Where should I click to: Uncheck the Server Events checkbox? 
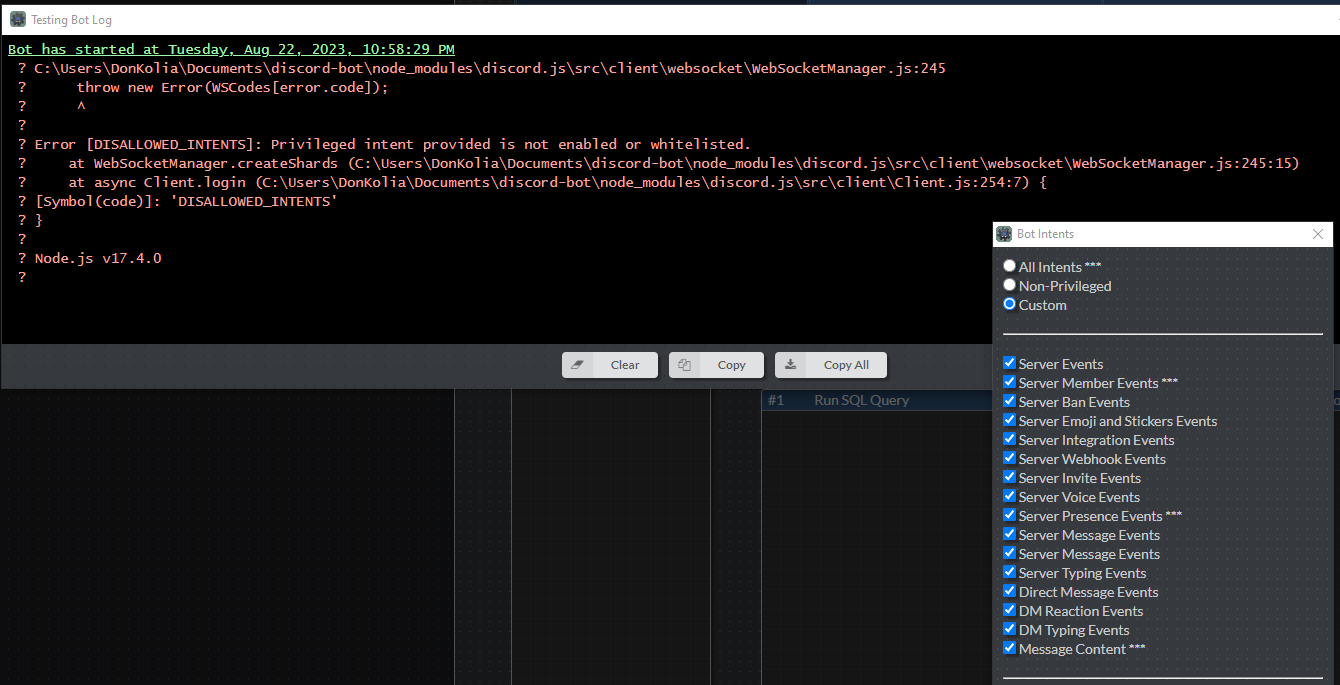(1009, 362)
